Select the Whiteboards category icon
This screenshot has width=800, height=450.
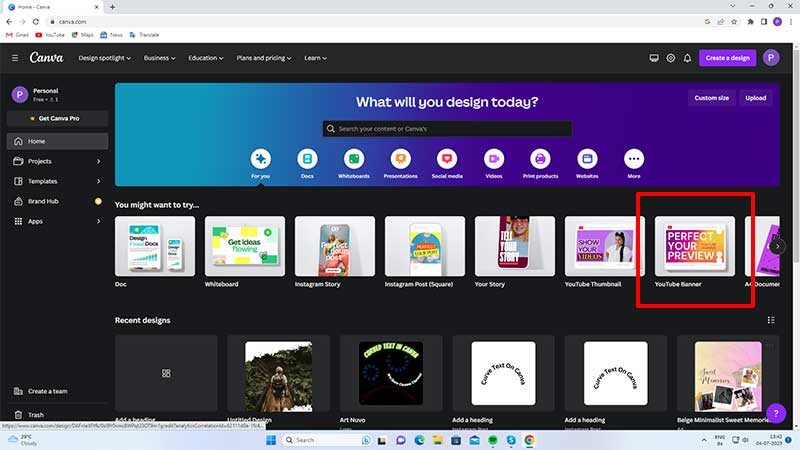pos(354,159)
